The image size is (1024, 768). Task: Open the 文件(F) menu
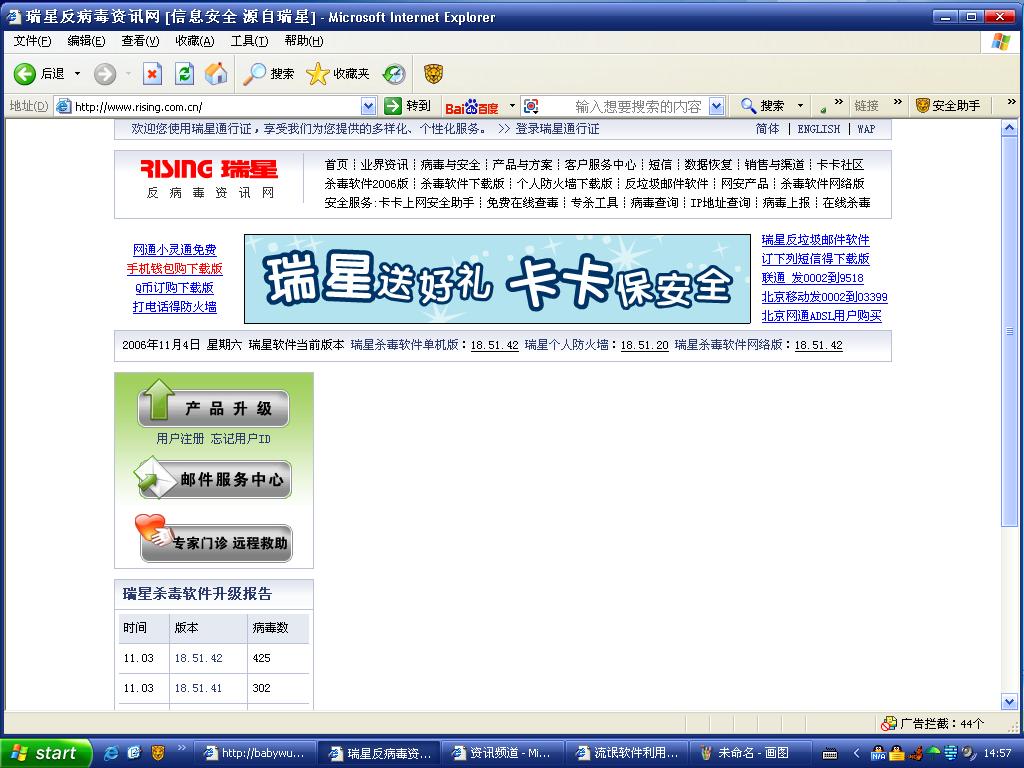pos(32,41)
